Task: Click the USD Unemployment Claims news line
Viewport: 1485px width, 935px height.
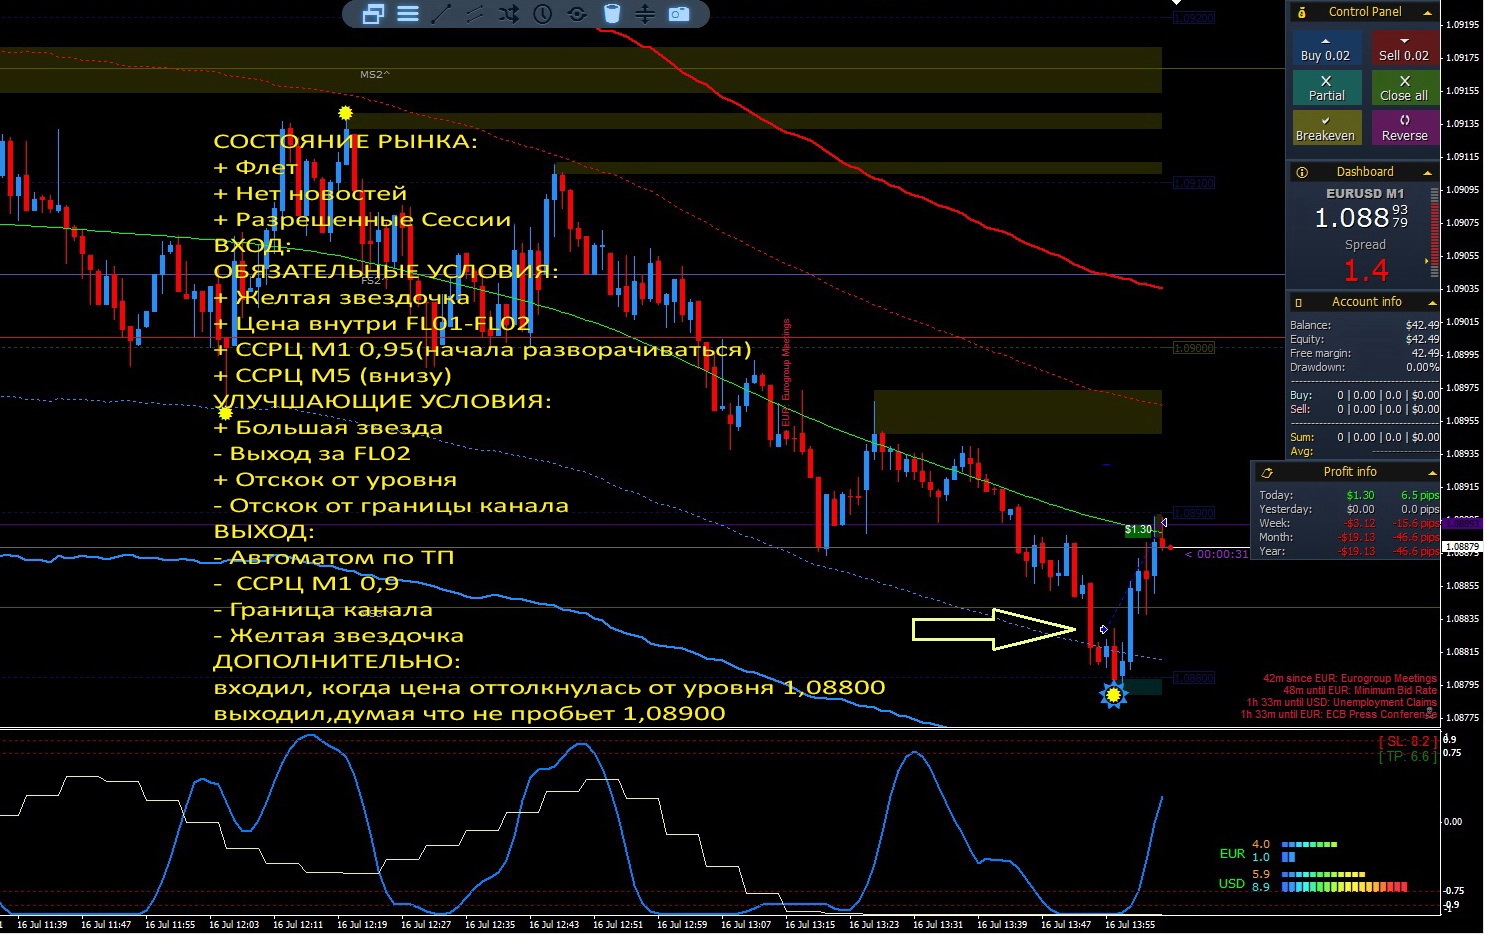Action: (x=1341, y=703)
